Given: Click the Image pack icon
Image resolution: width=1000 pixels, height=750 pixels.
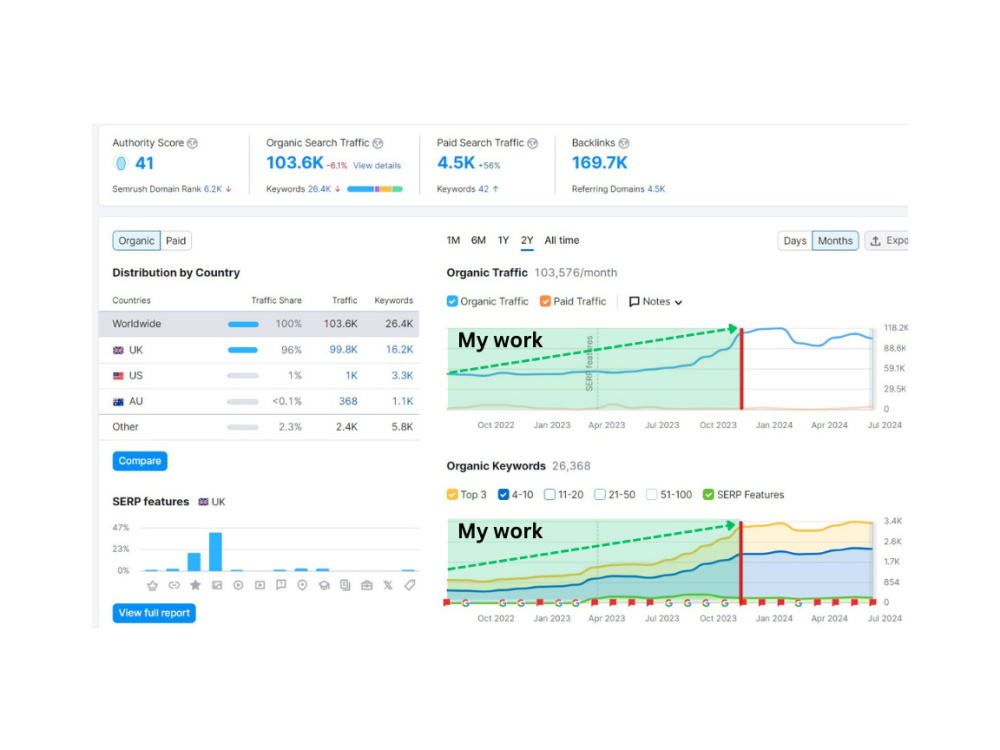Looking at the screenshot, I should coord(217,585).
